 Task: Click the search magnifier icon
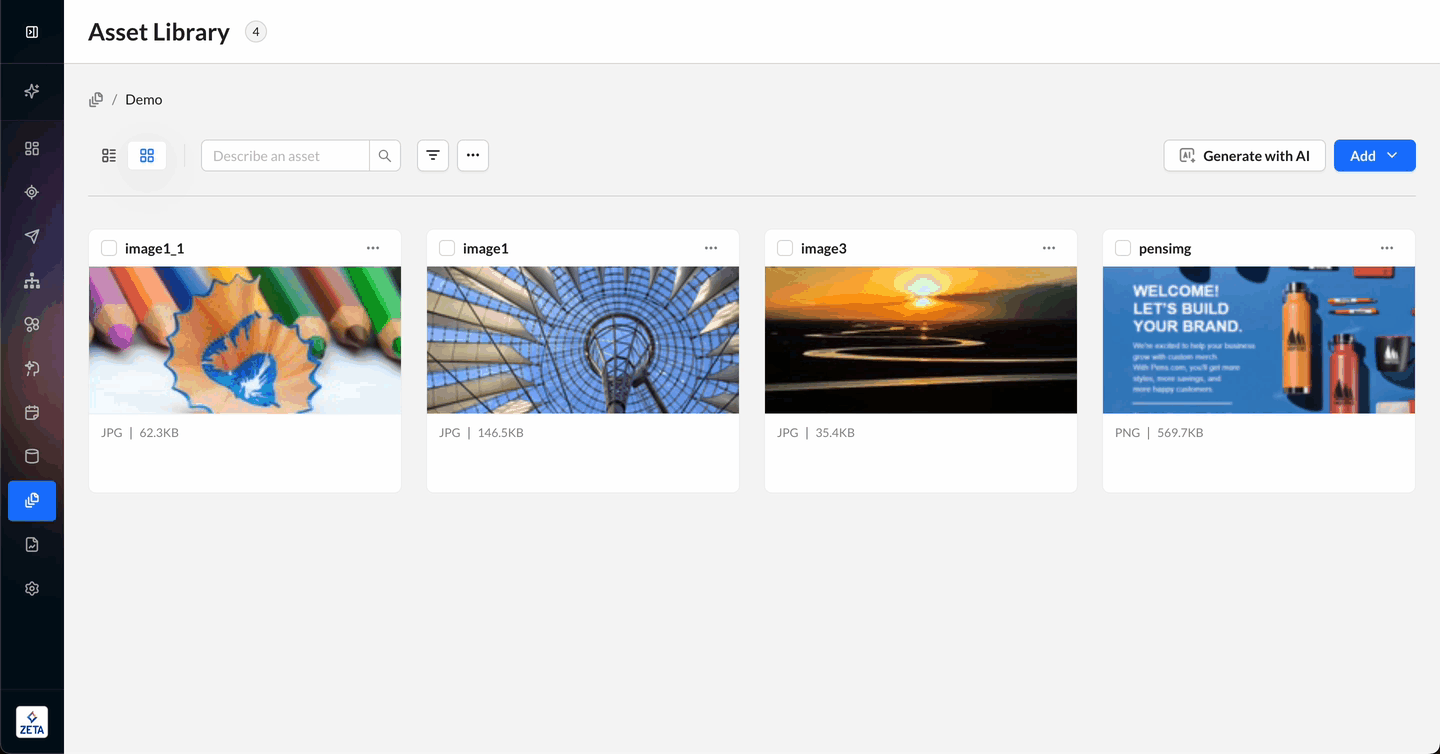(385, 156)
